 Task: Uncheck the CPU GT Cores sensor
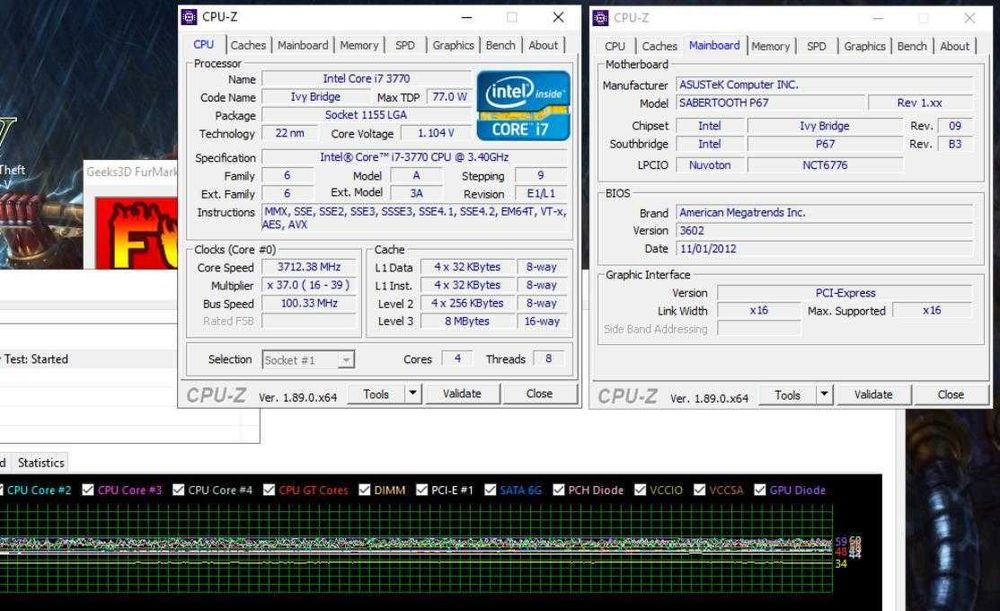point(269,490)
